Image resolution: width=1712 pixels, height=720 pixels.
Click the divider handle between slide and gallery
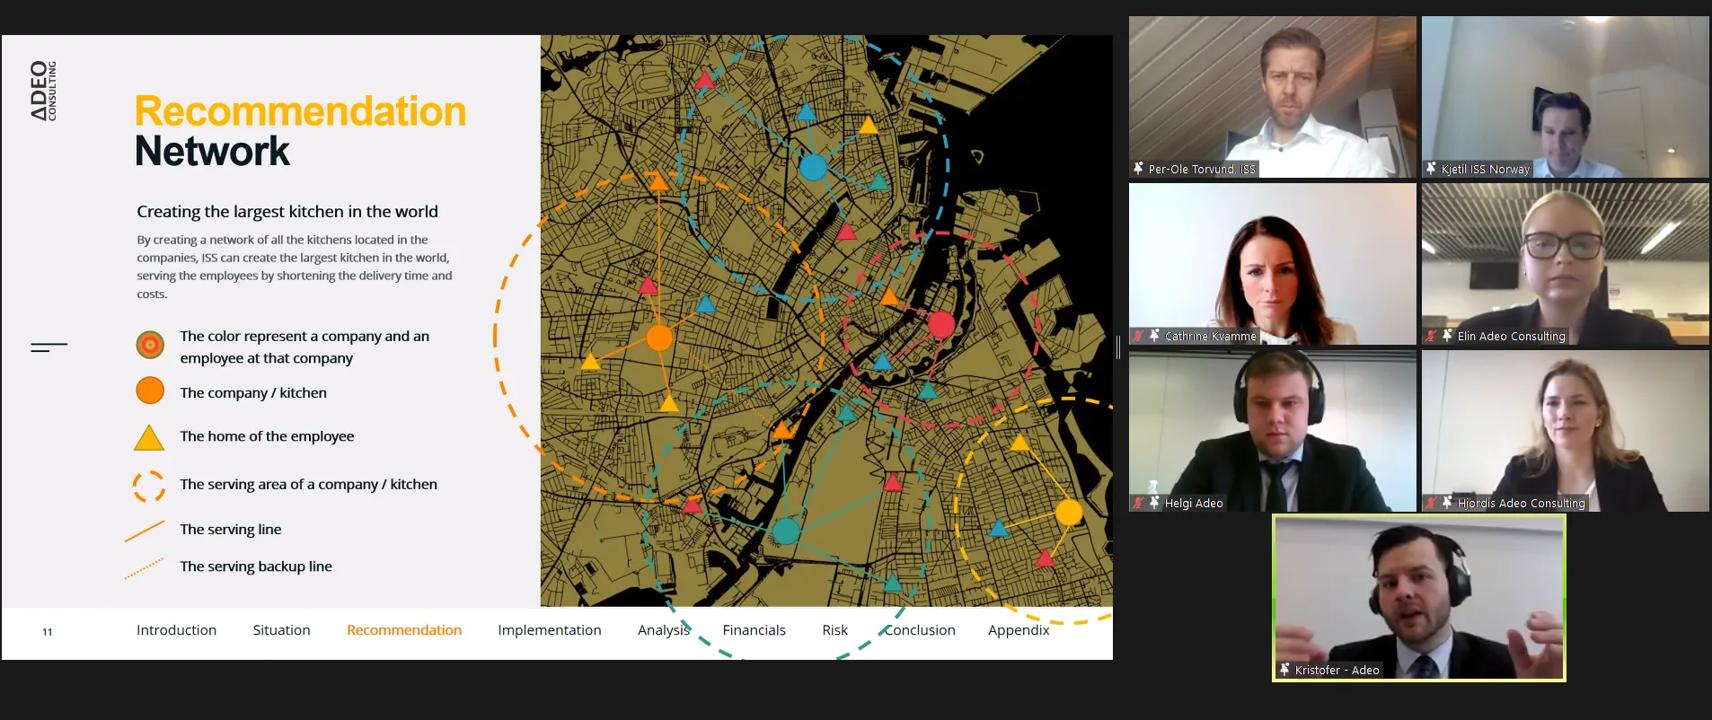tap(1118, 347)
